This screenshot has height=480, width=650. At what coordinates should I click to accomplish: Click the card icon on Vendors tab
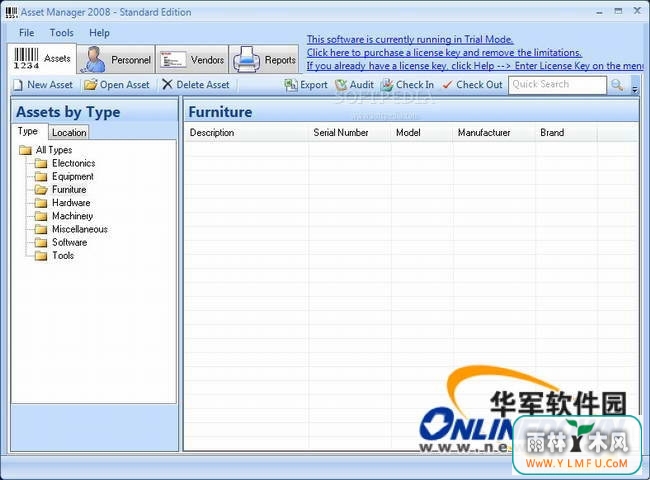(x=173, y=60)
